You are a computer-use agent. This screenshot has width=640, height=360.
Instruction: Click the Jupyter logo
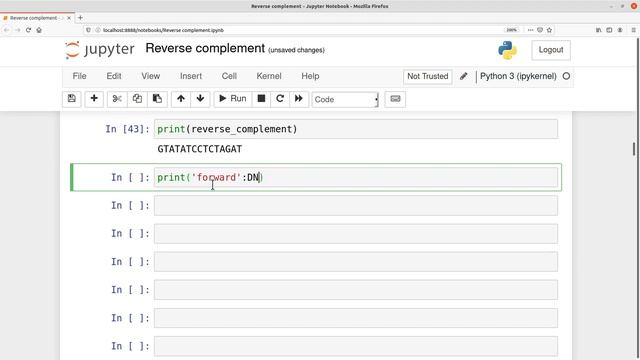click(99, 50)
